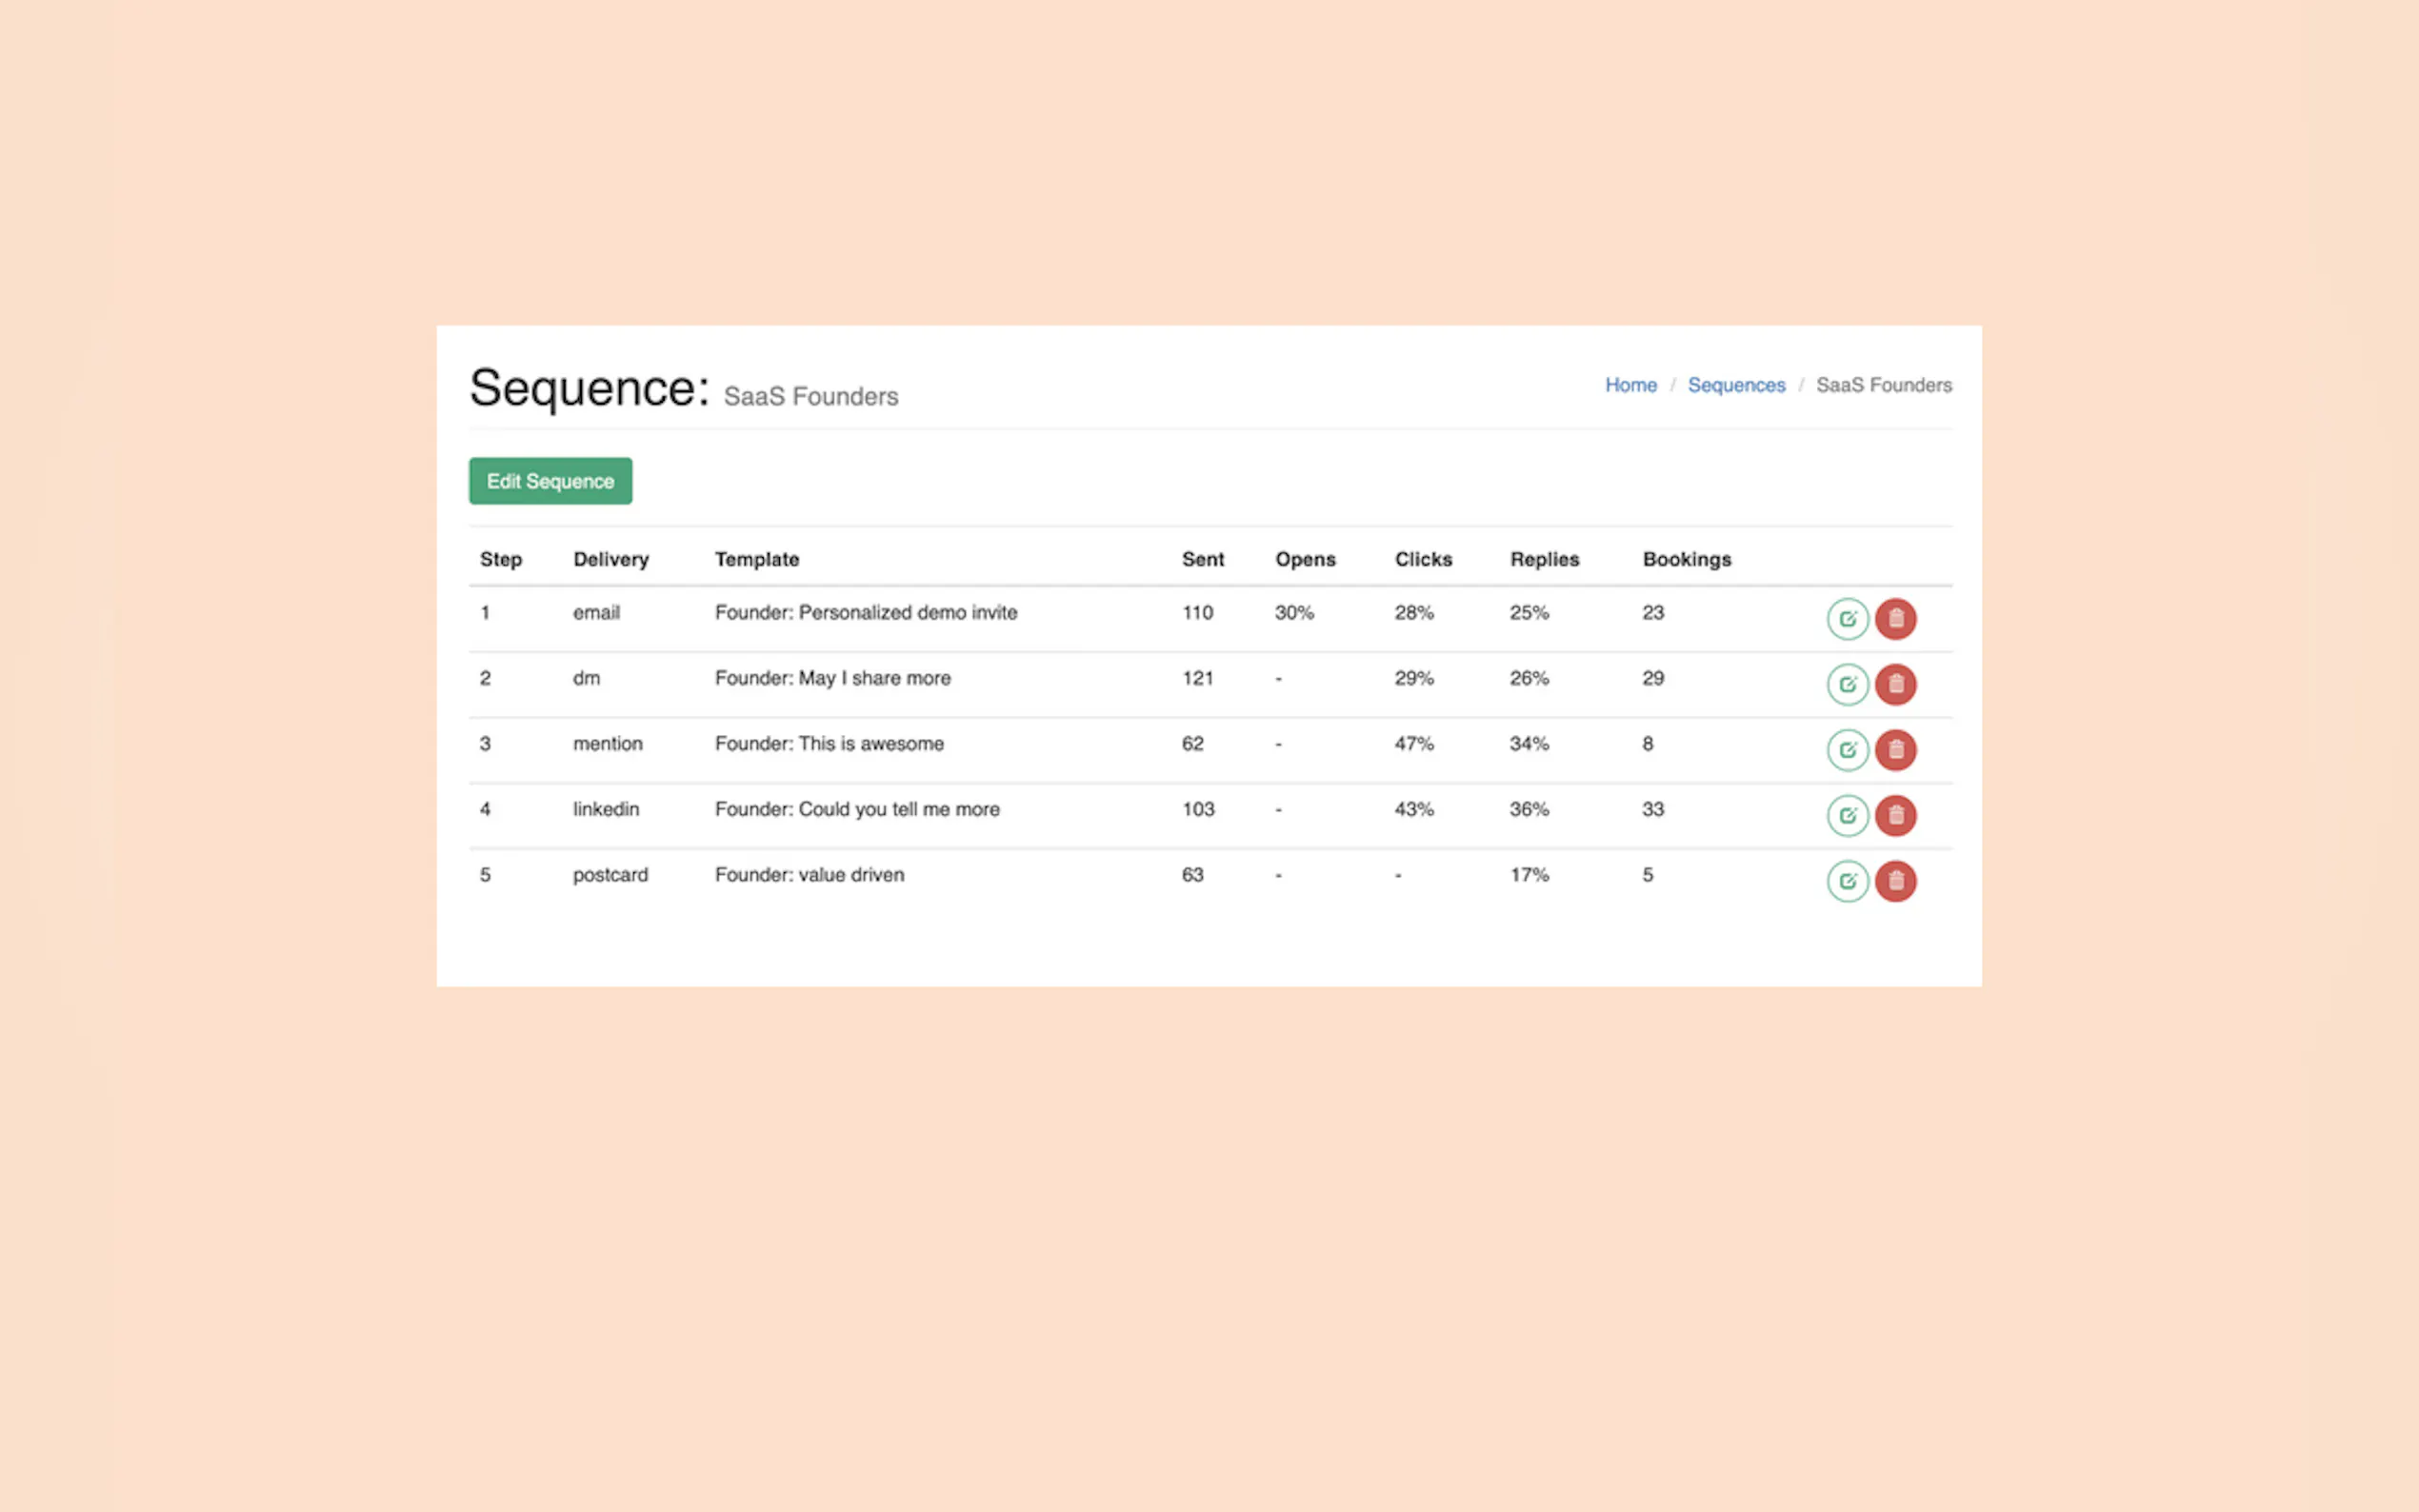Delete the email step row
The image size is (2419, 1512).
1895,619
